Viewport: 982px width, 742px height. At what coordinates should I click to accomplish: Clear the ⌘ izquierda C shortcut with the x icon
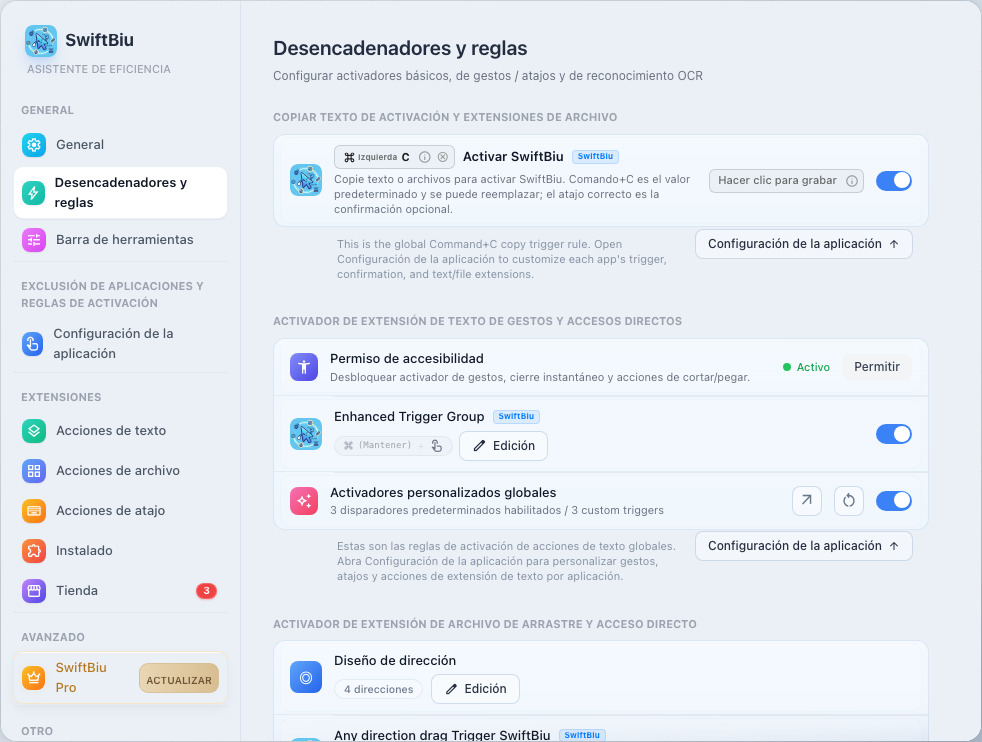[443, 157]
